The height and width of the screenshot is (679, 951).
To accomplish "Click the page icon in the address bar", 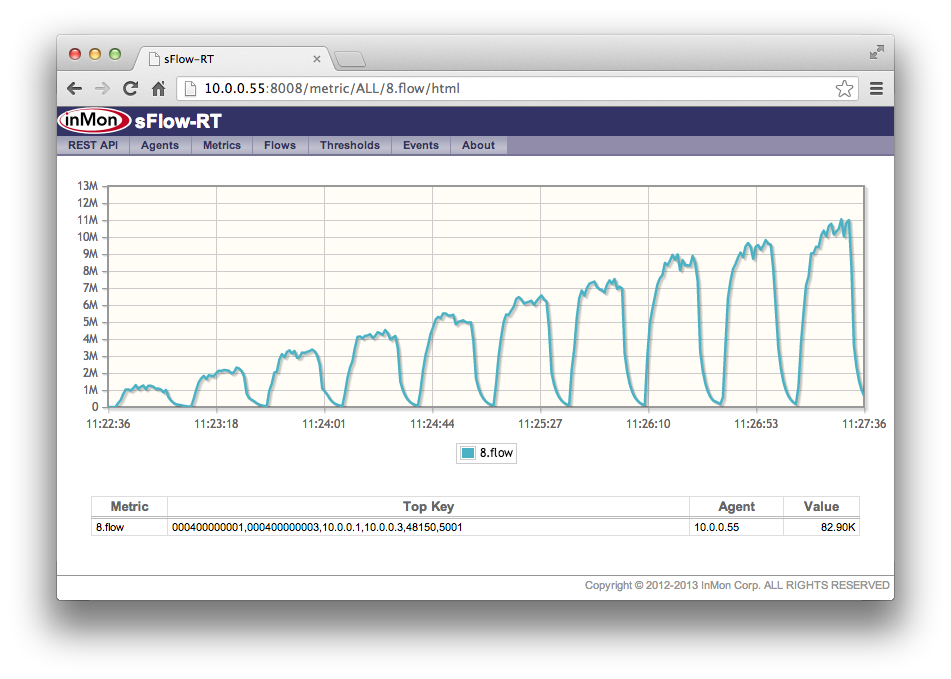I will [188, 88].
